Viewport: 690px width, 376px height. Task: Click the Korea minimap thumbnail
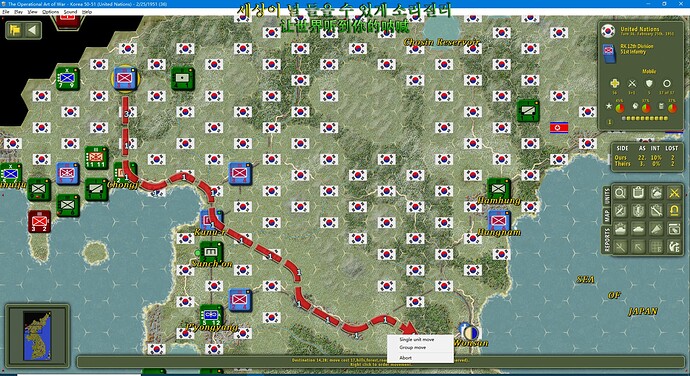[38, 335]
